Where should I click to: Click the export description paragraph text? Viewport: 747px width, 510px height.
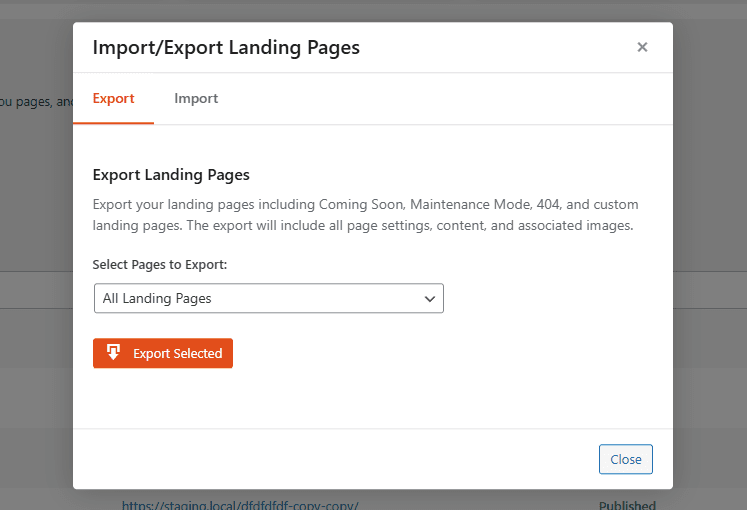point(365,215)
